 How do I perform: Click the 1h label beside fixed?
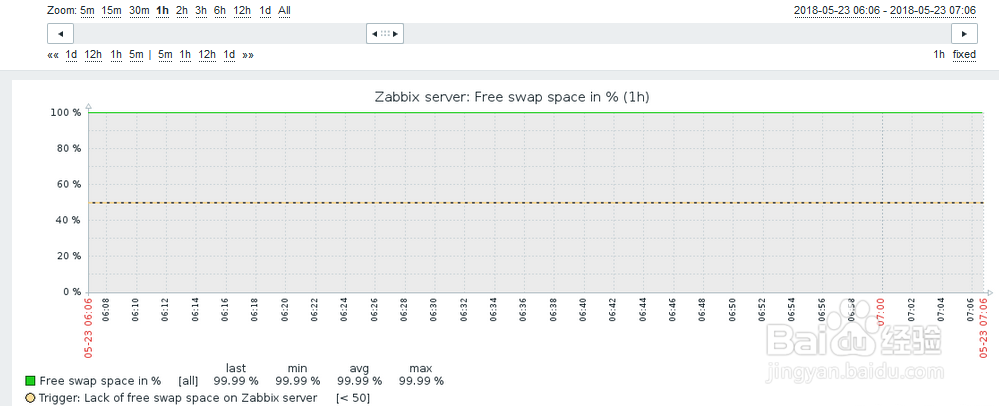click(x=939, y=54)
